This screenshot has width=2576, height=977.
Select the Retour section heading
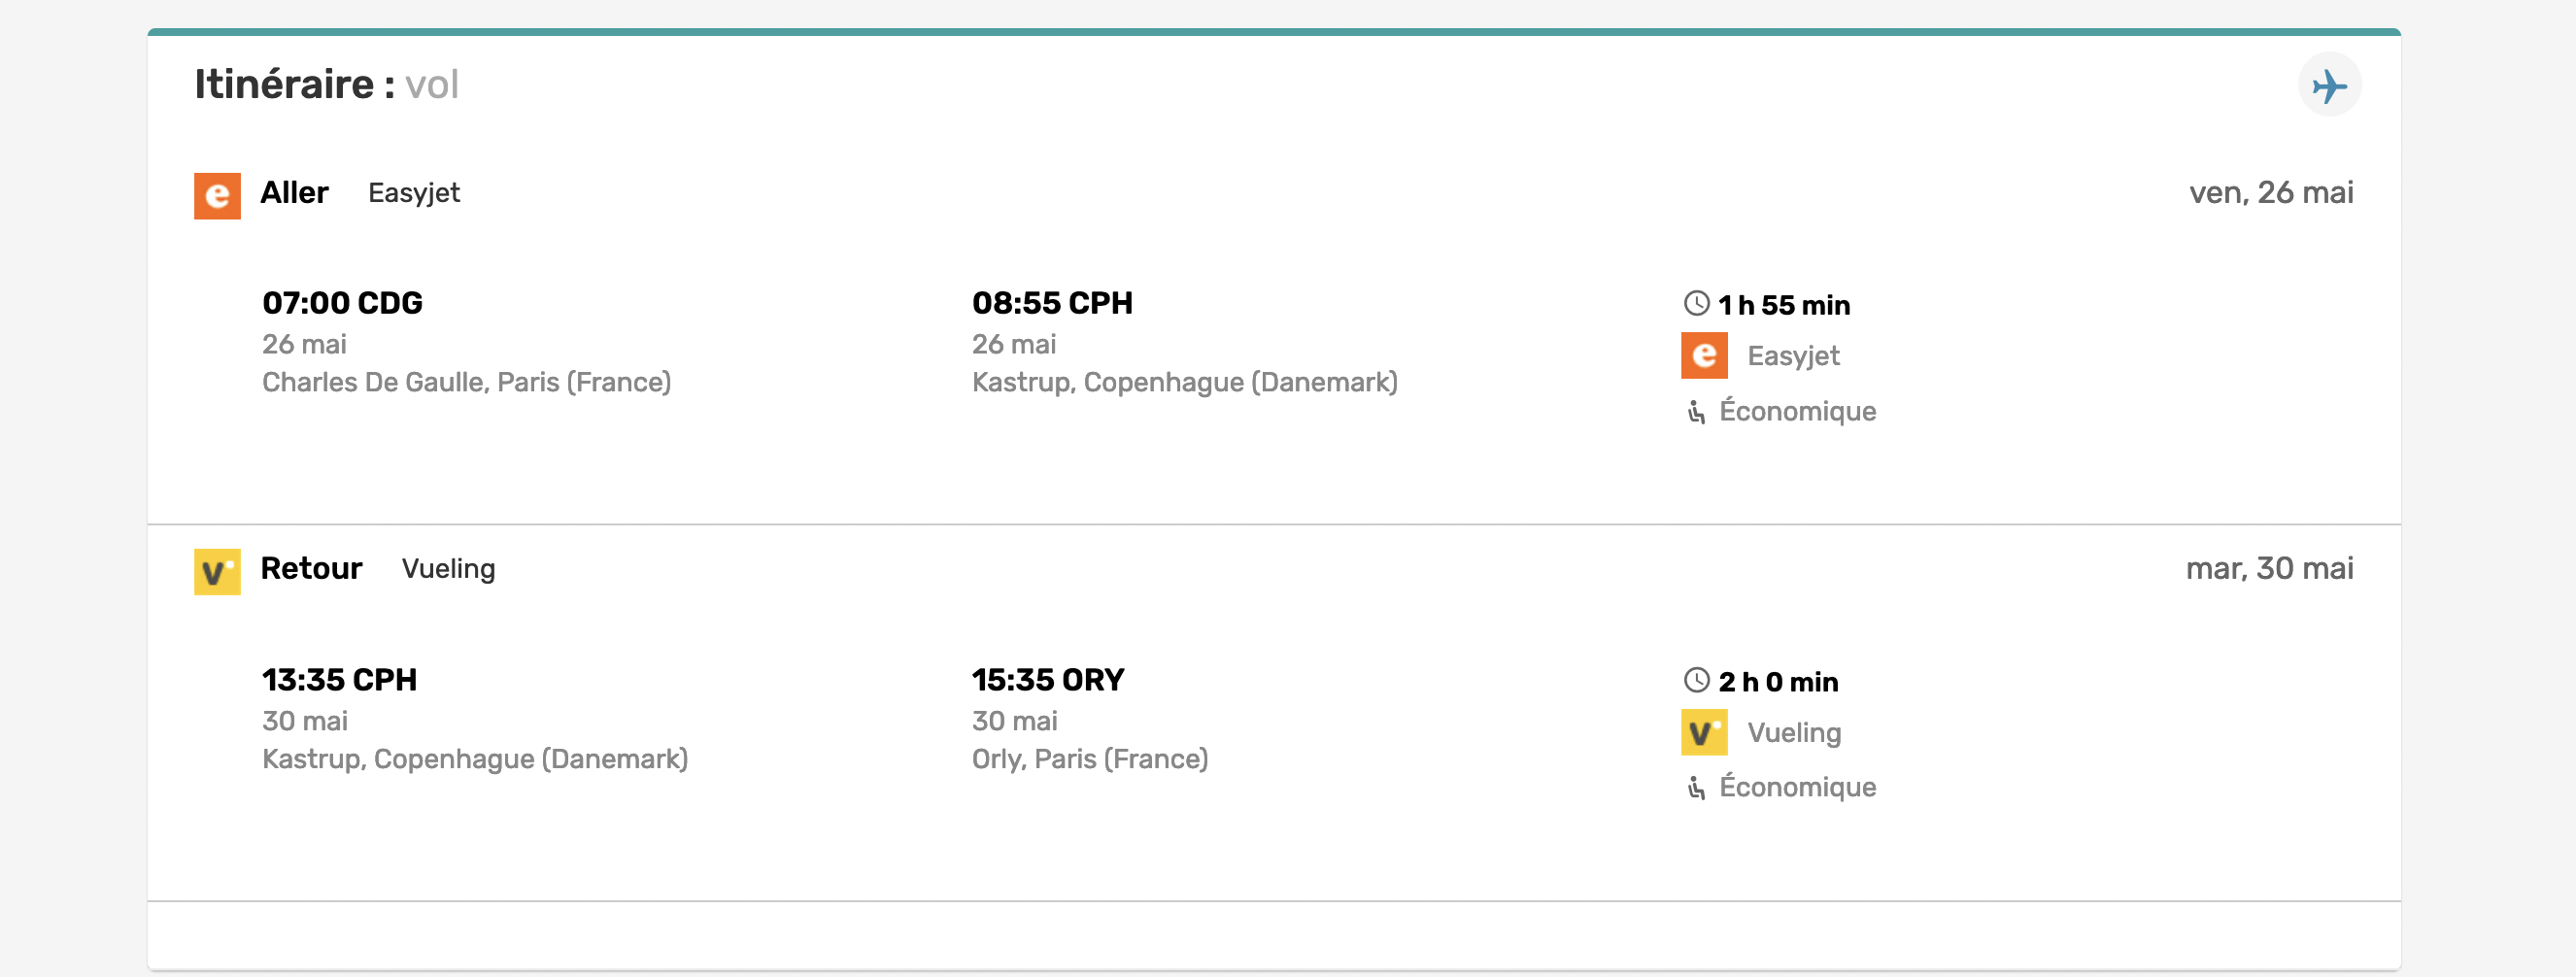pos(311,568)
